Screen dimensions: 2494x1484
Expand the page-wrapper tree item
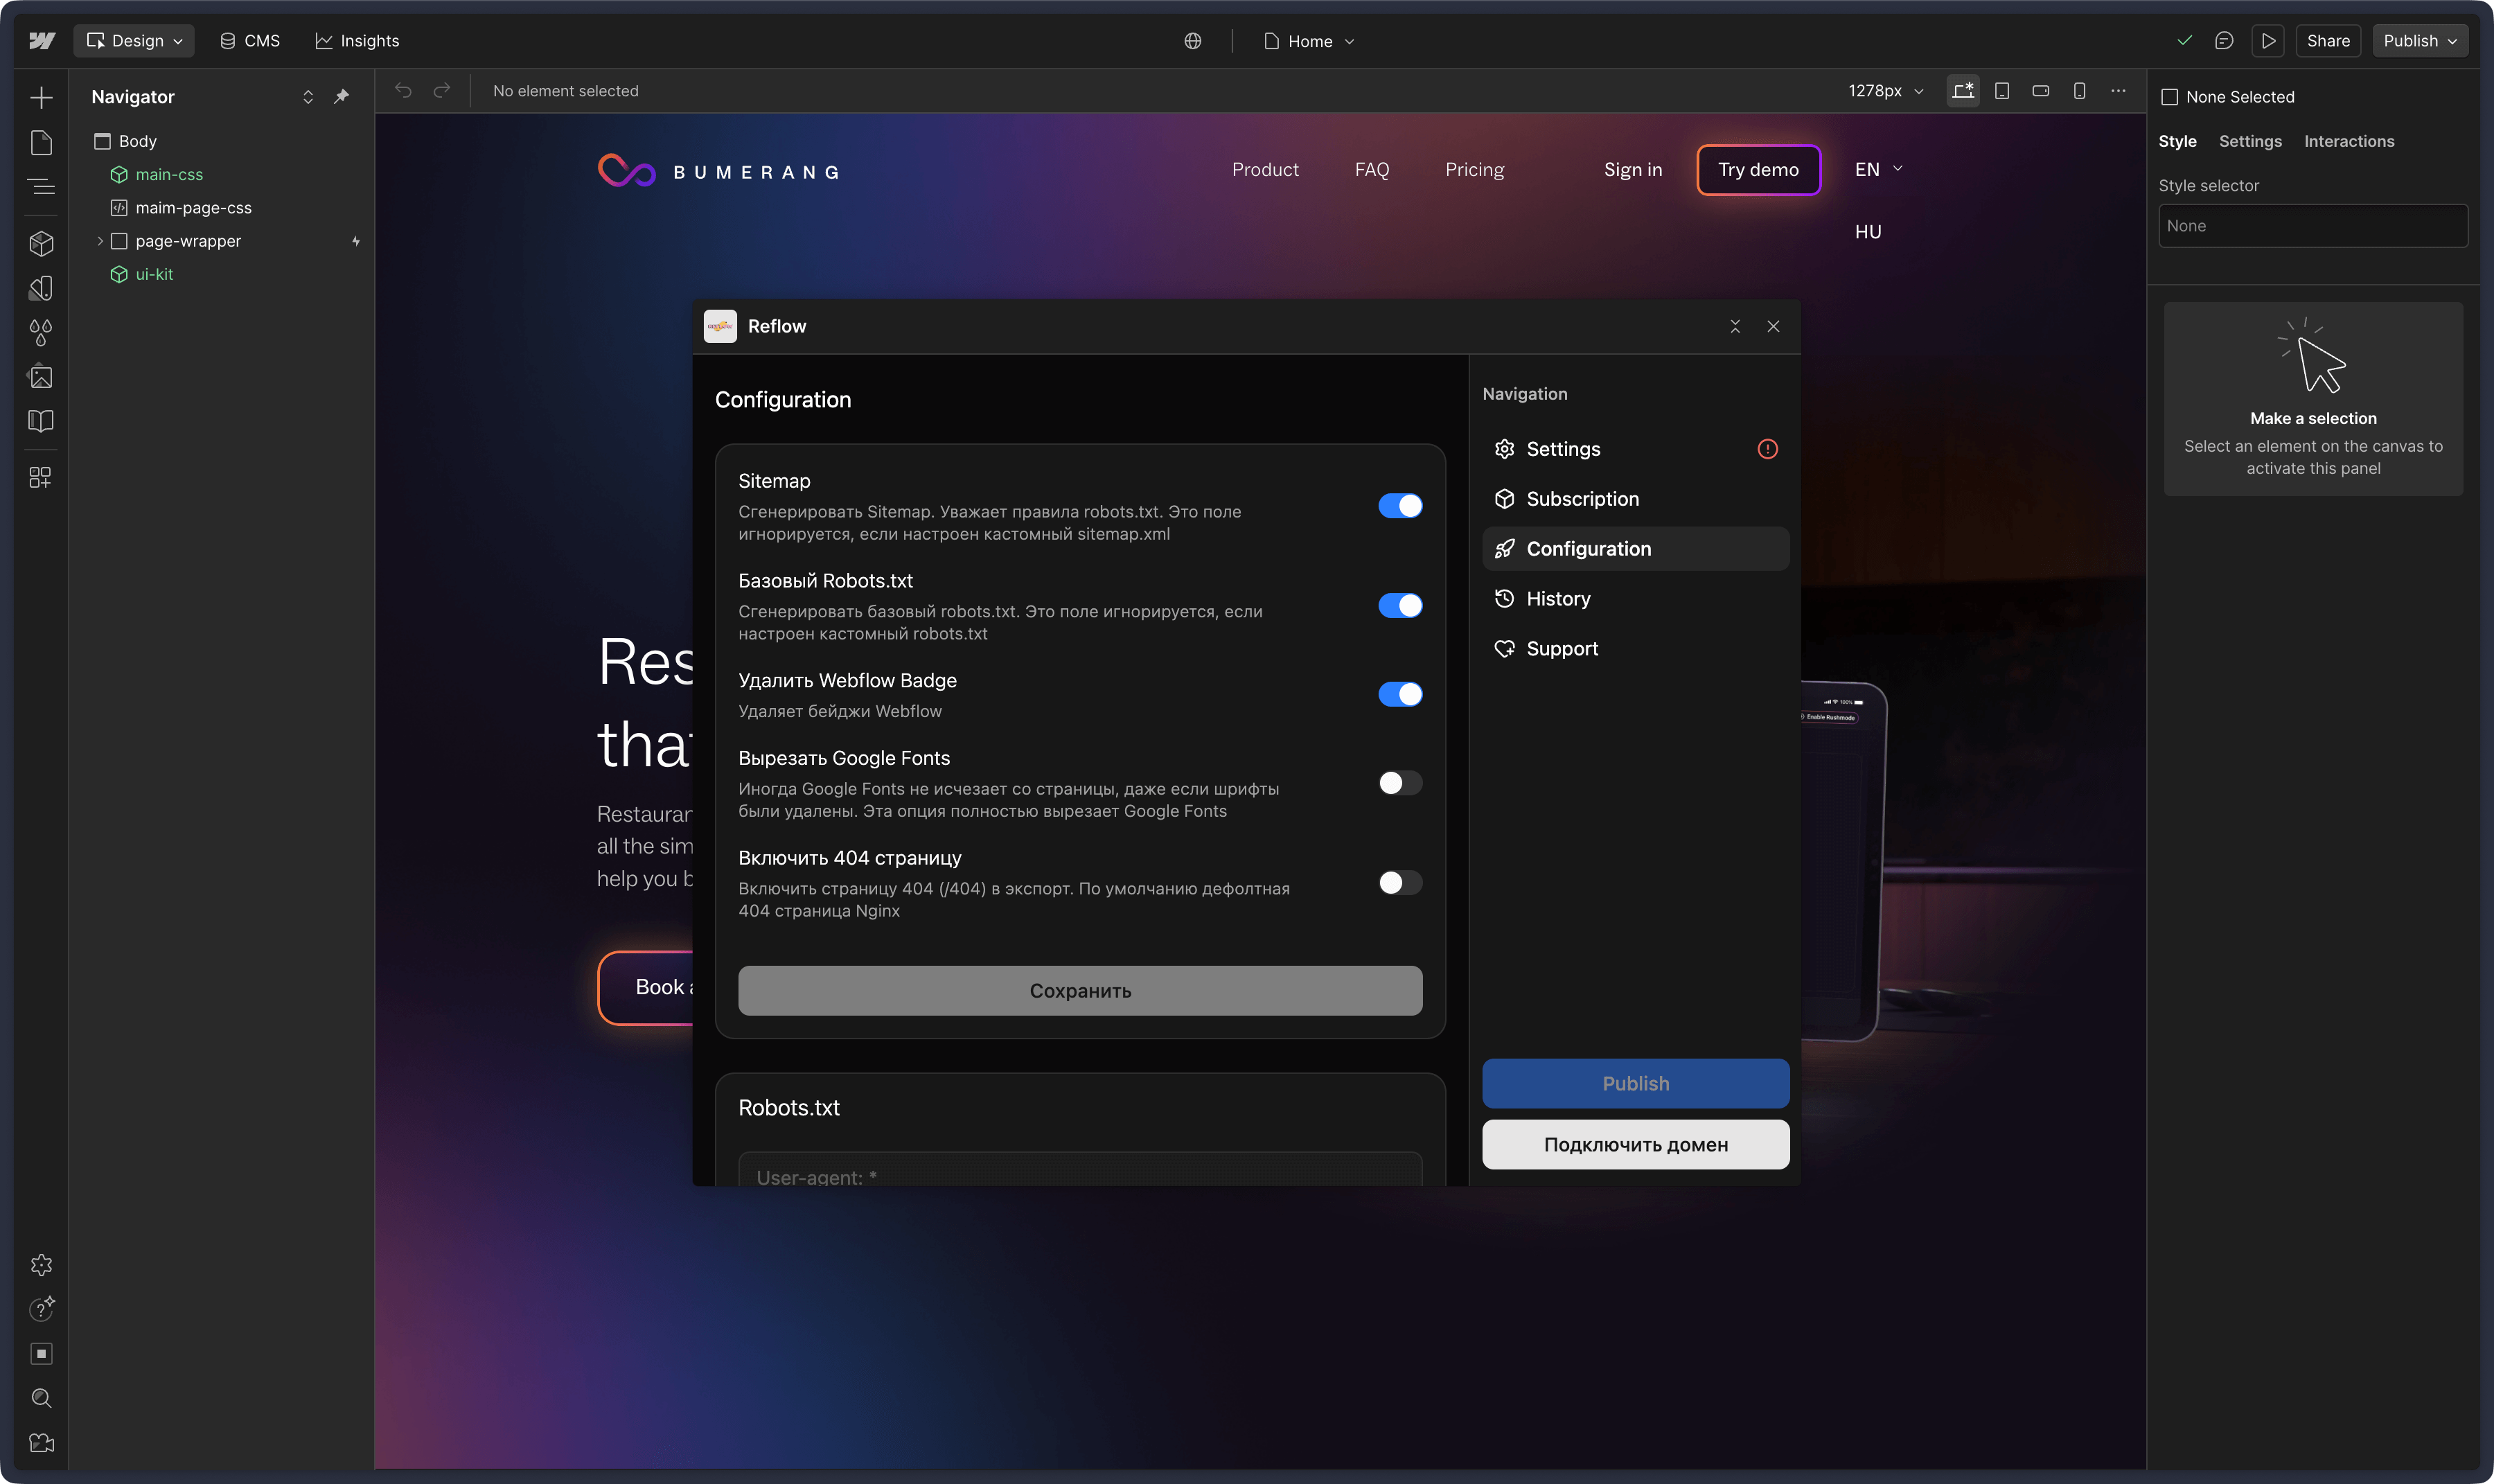point(100,241)
